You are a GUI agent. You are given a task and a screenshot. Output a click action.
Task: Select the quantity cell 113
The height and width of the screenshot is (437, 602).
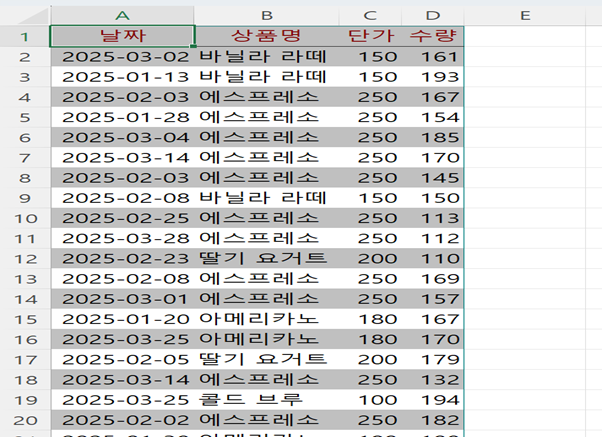(x=433, y=218)
